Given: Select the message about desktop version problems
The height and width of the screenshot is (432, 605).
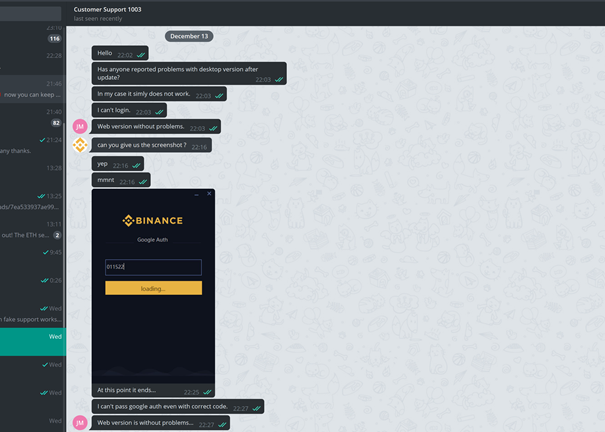Looking at the screenshot, I should coord(189,73).
